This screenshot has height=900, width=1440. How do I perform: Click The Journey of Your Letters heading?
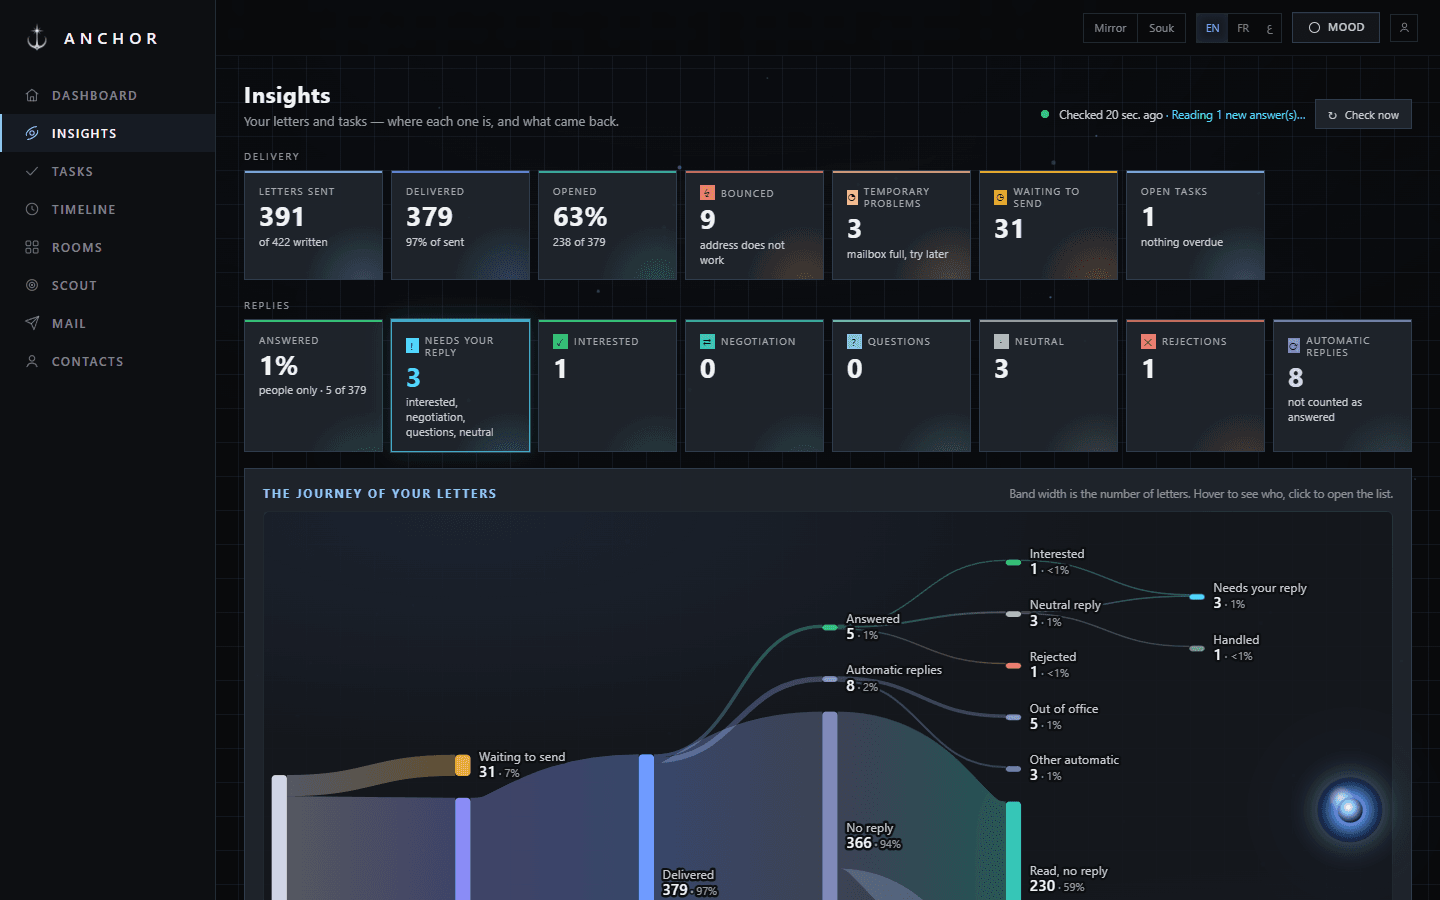coord(379,494)
